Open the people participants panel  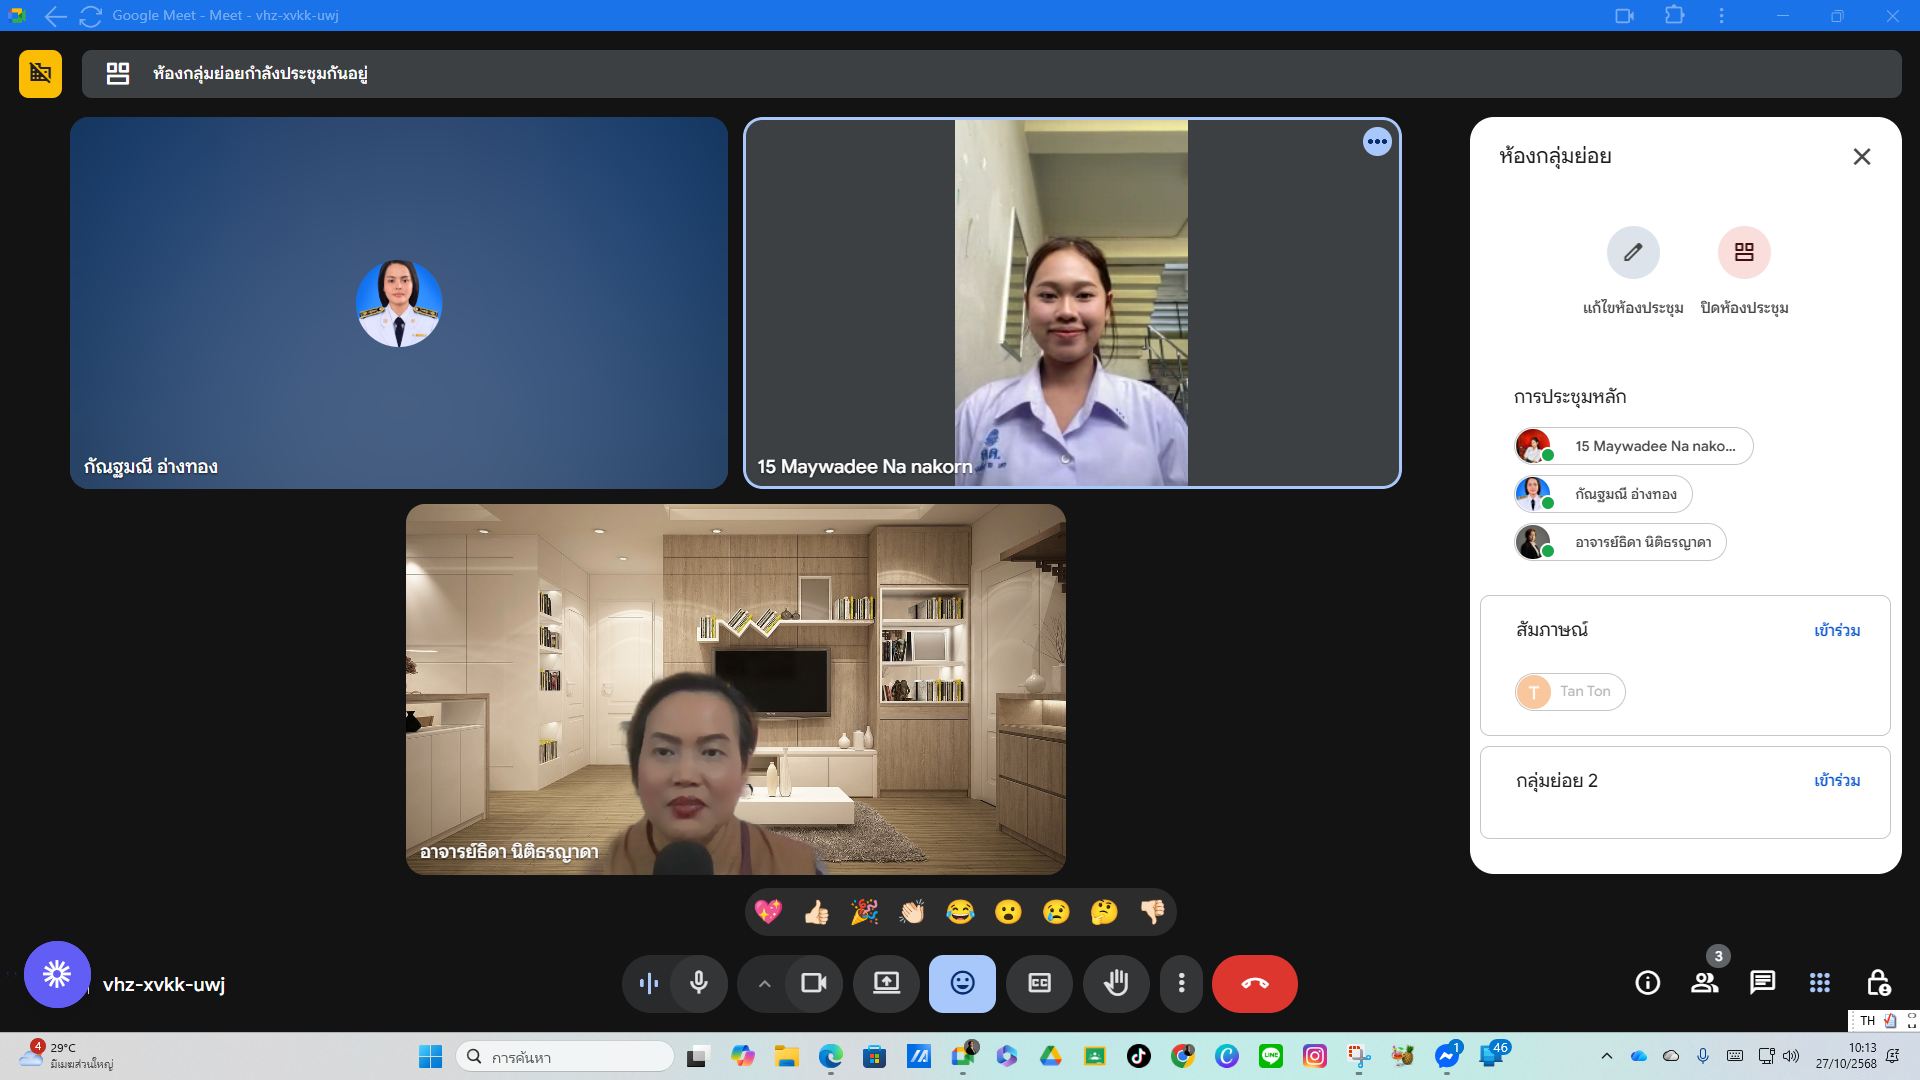point(1704,983)
